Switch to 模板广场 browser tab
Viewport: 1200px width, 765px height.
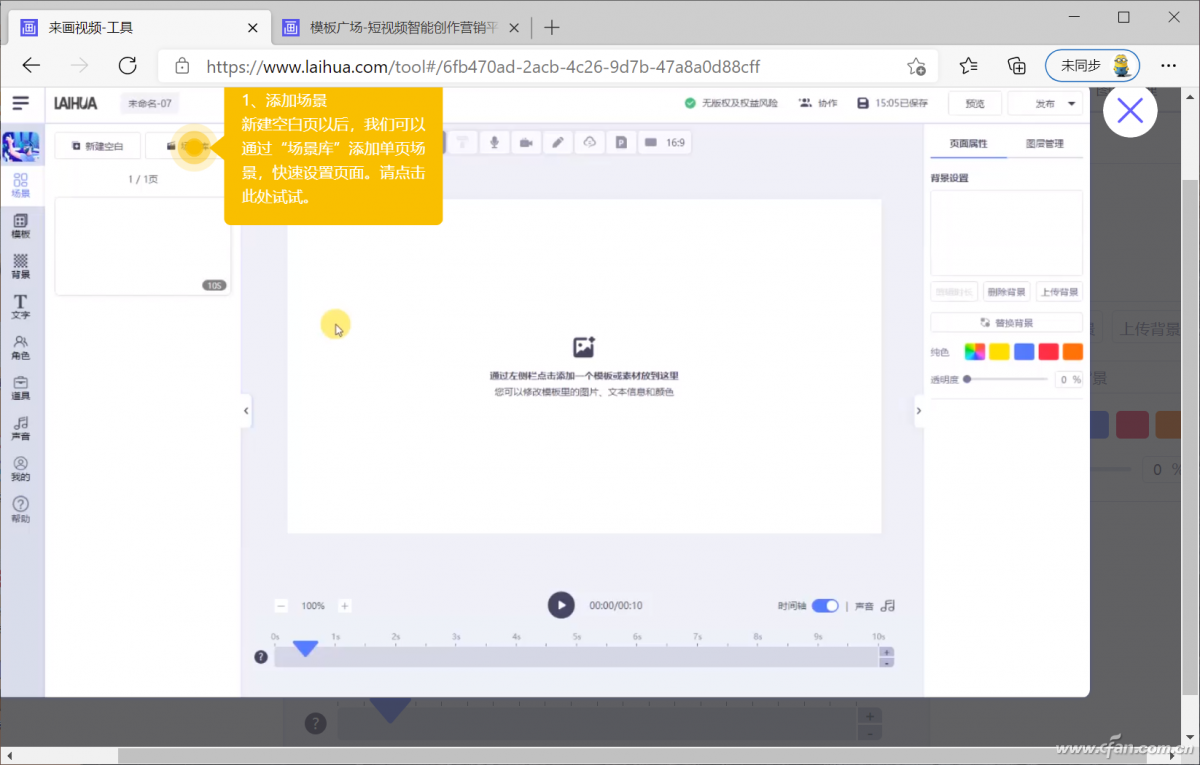point(401,27)
